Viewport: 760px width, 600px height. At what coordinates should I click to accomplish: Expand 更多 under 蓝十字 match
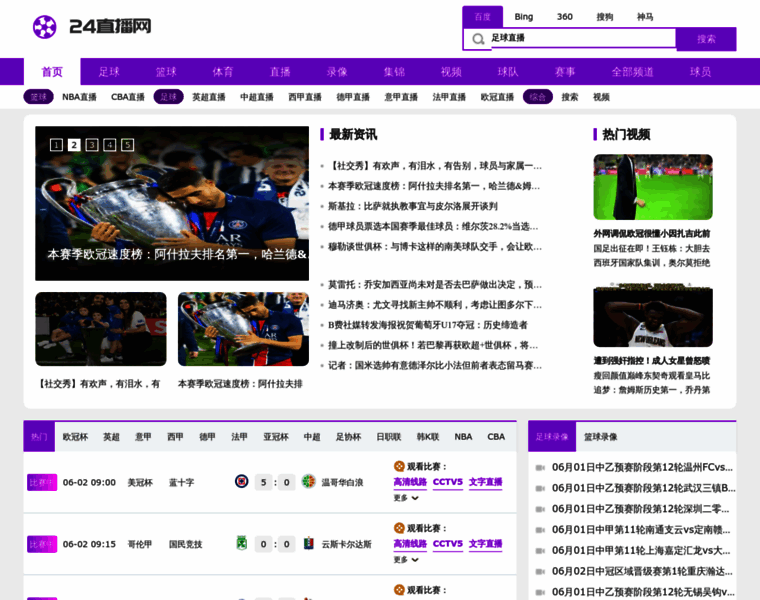[406, 498]
